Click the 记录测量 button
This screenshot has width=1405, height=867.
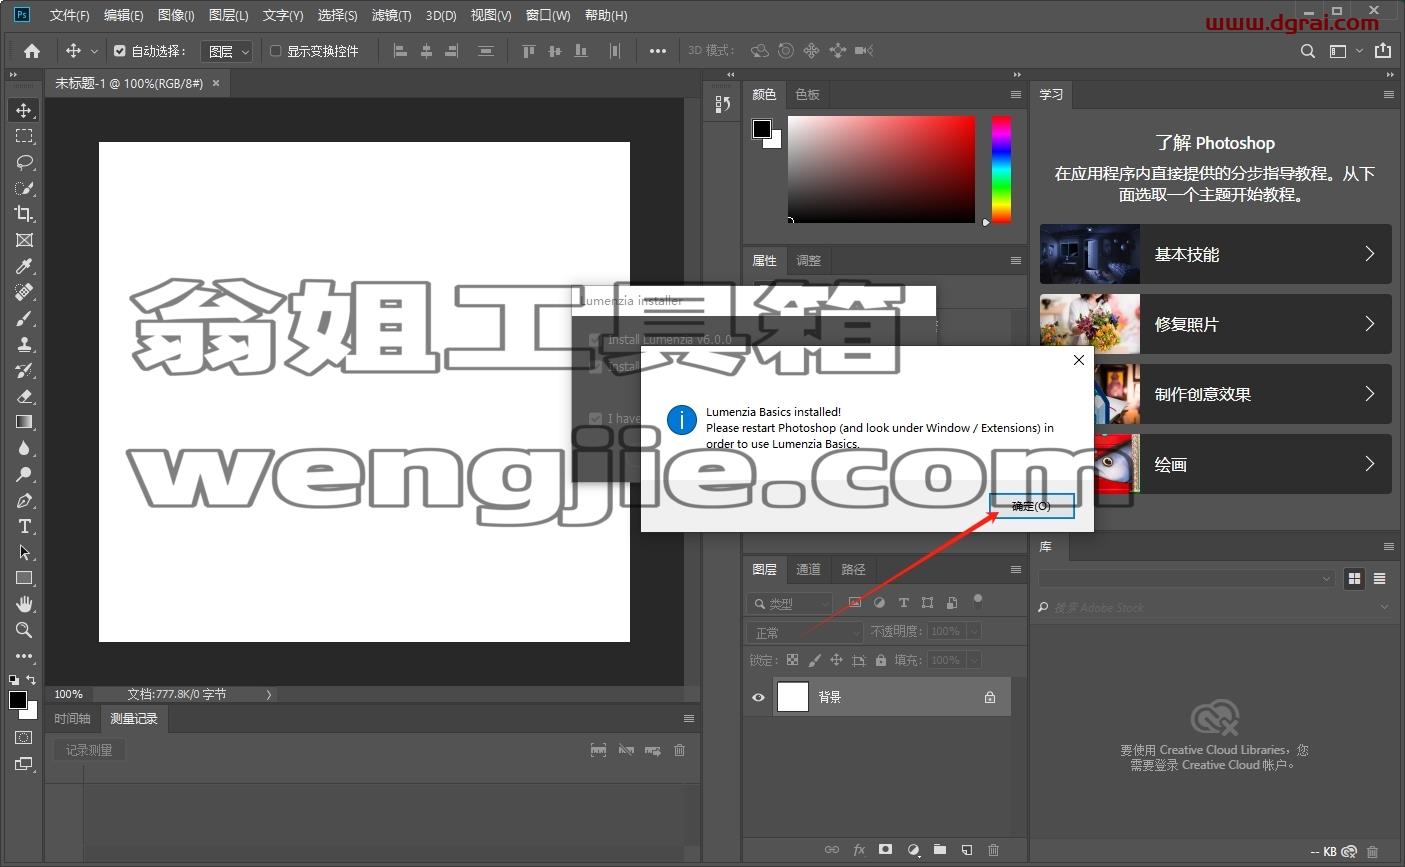click(89, 750)
